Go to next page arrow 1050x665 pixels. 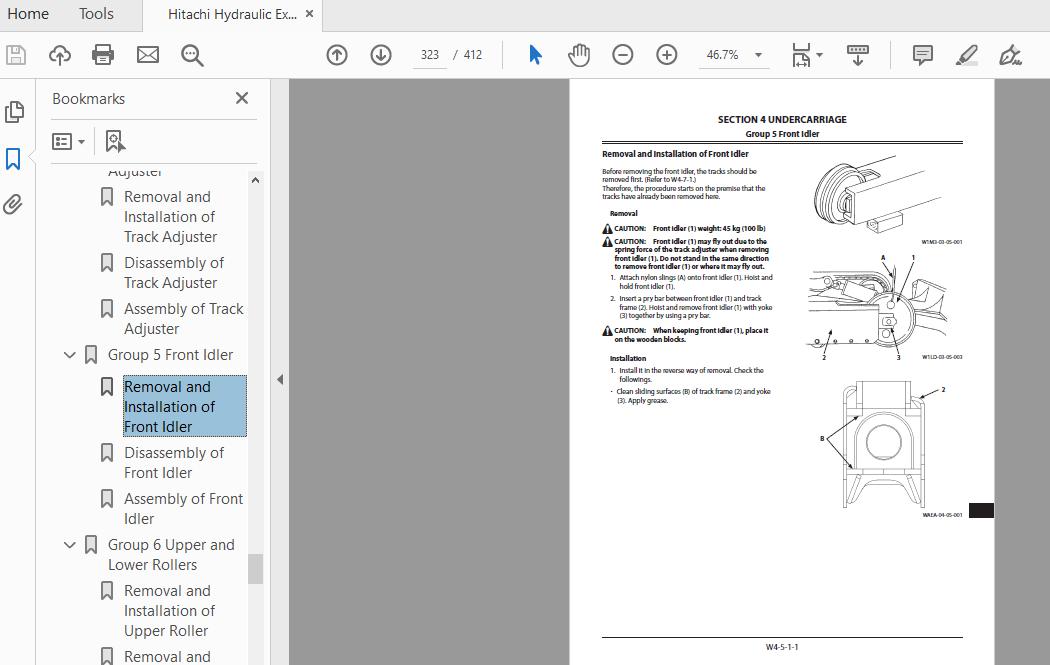pos(381,55)
